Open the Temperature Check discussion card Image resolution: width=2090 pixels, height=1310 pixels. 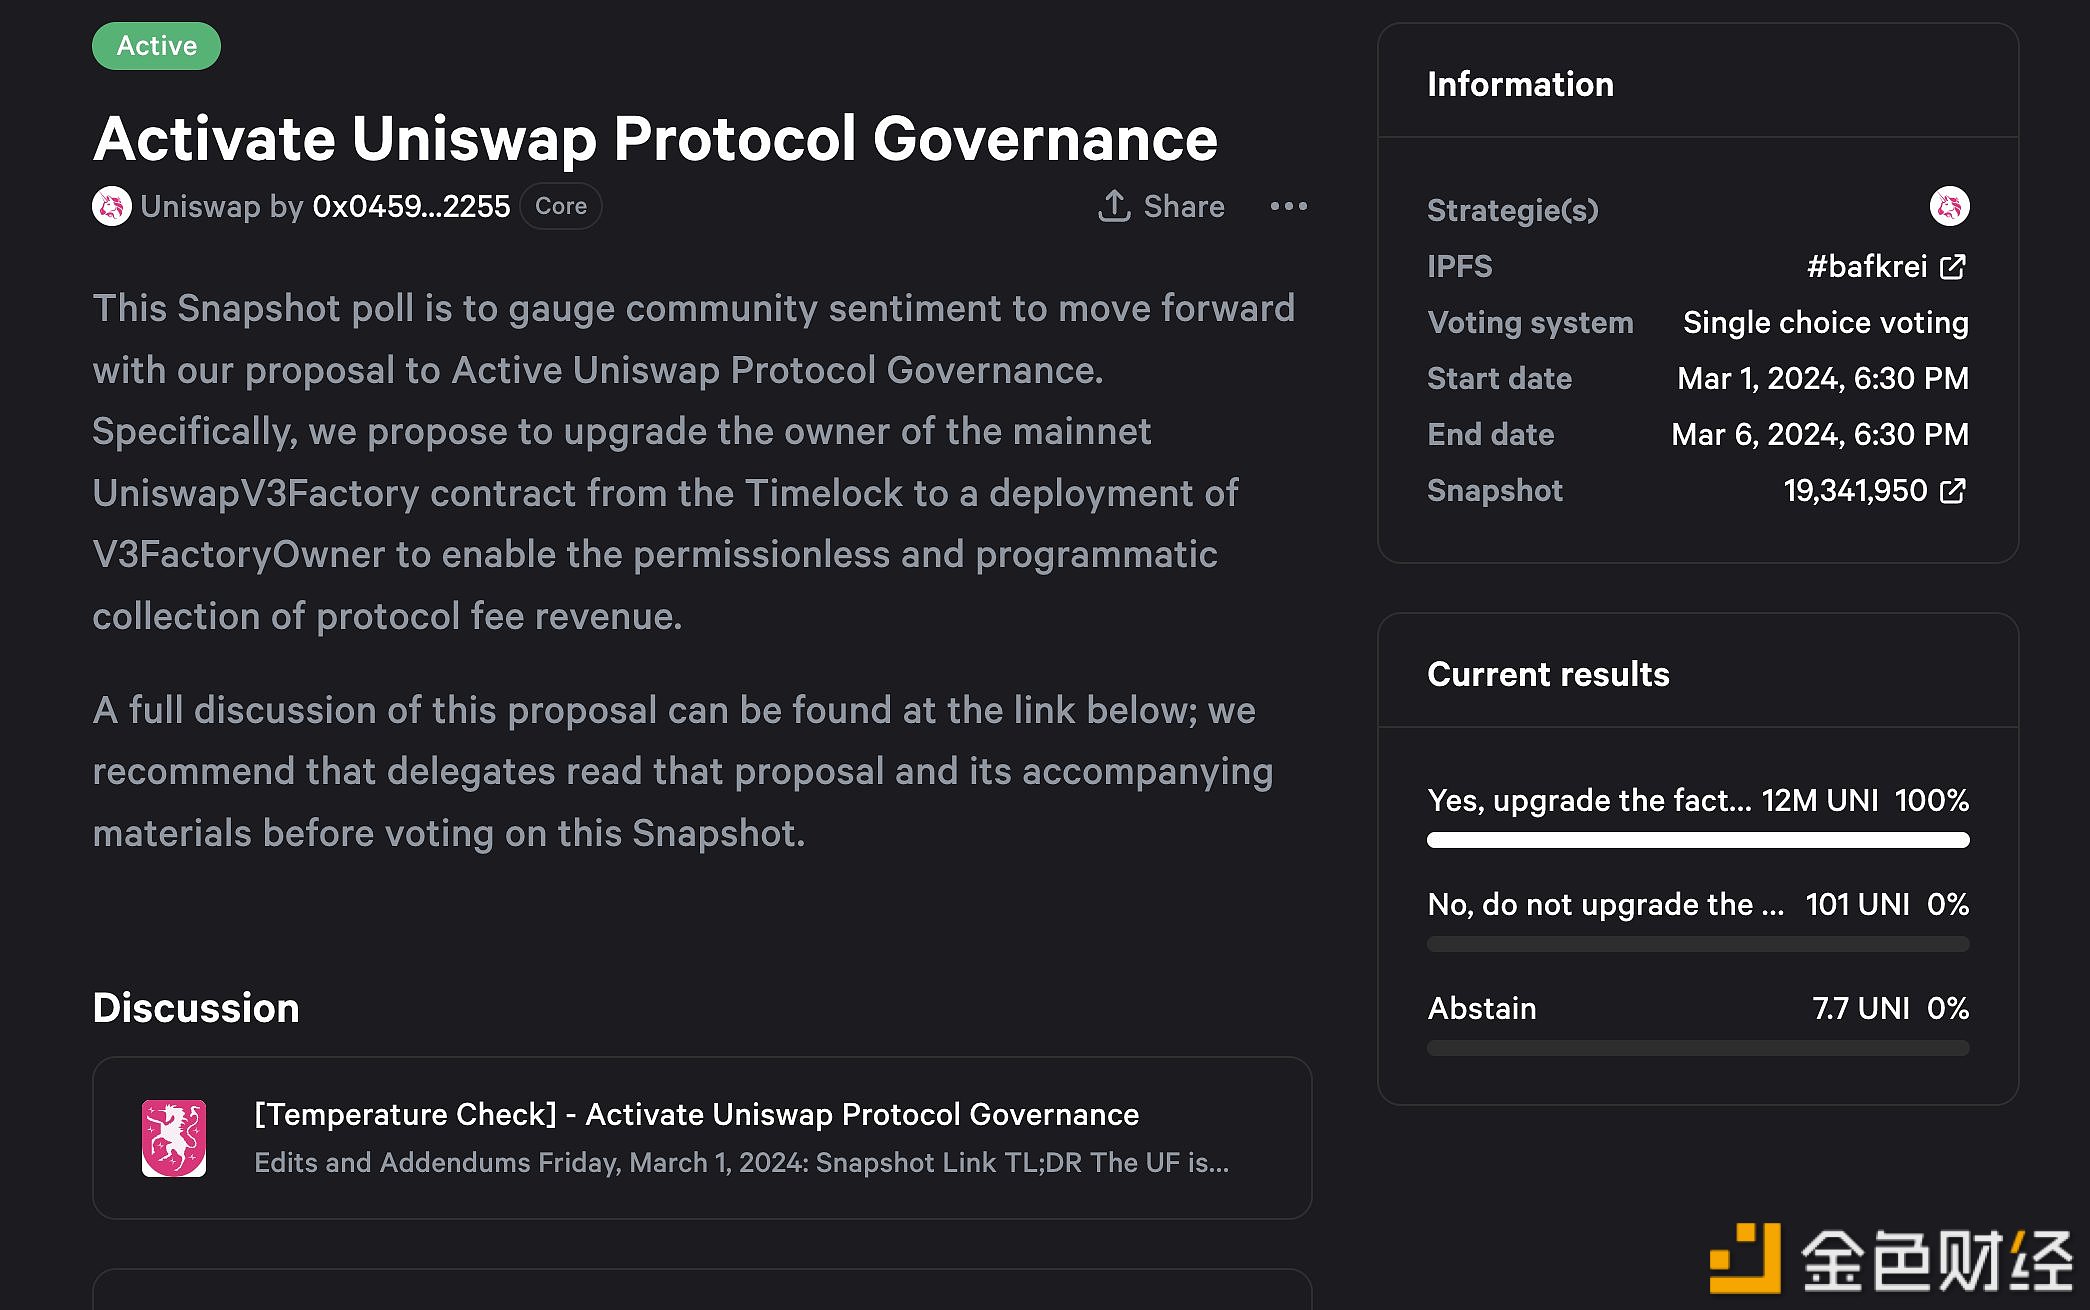[702, 1138]
